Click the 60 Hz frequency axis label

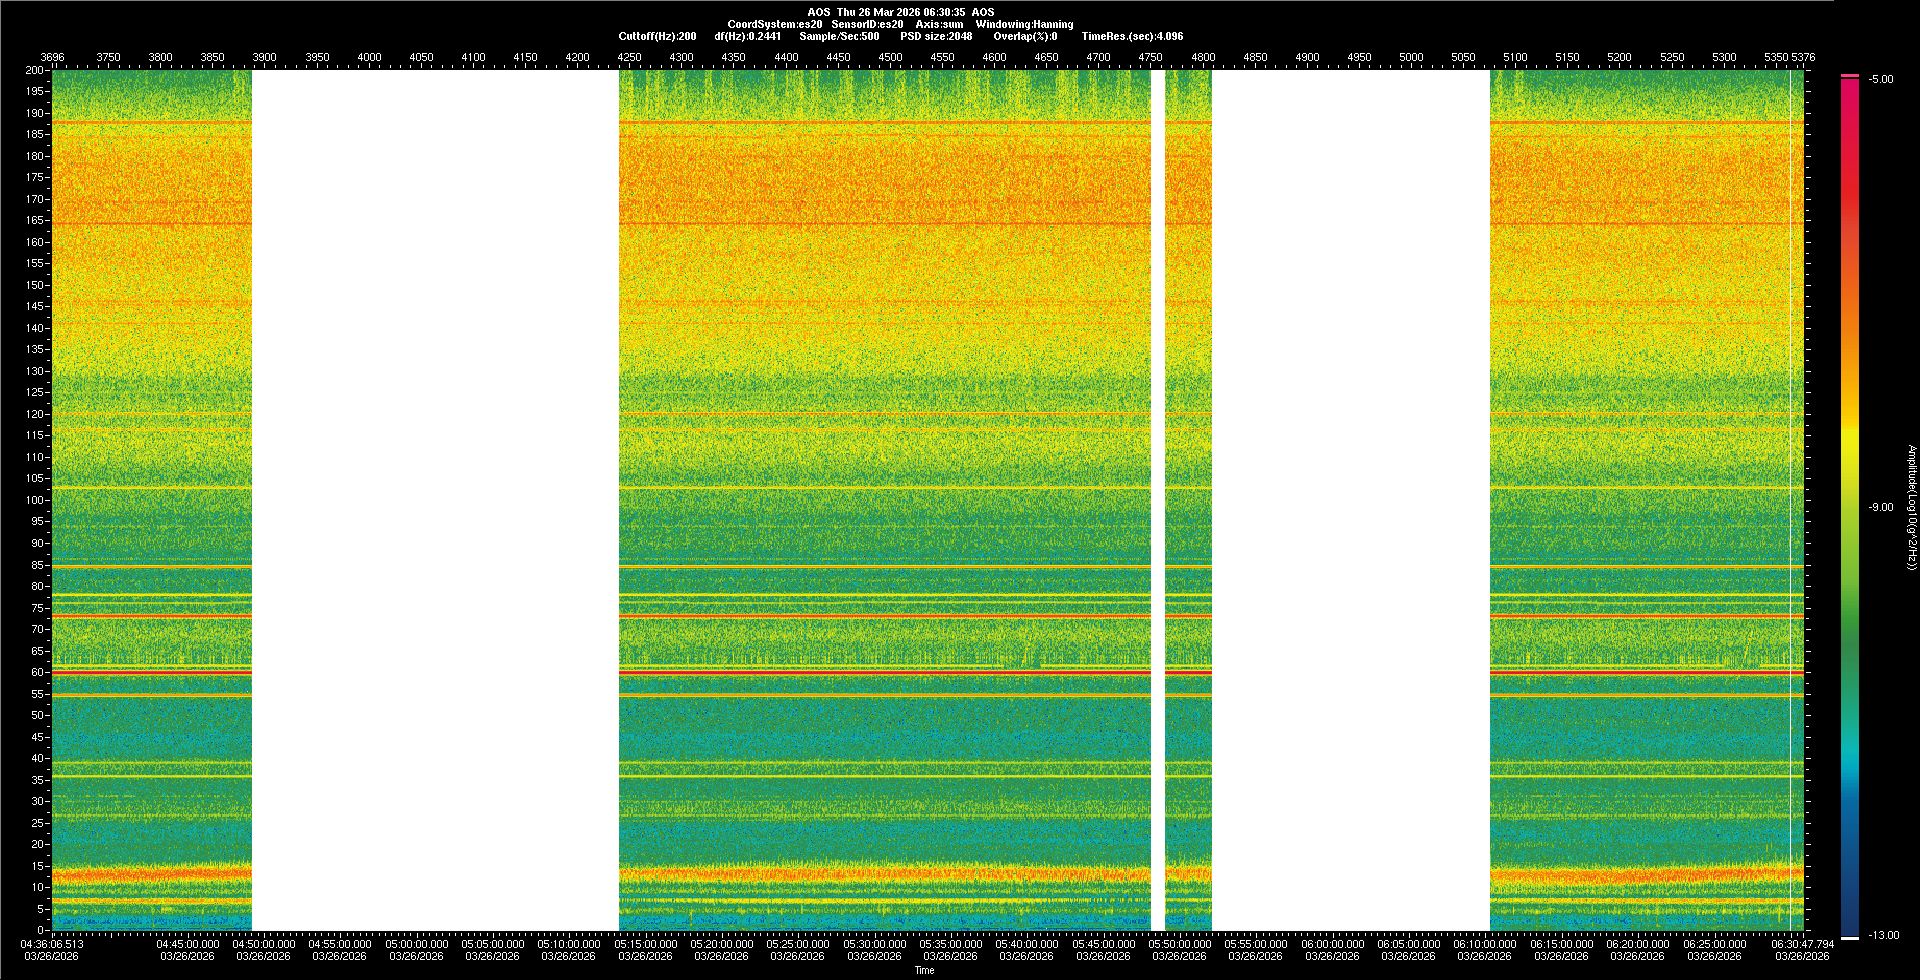[37, 672]
